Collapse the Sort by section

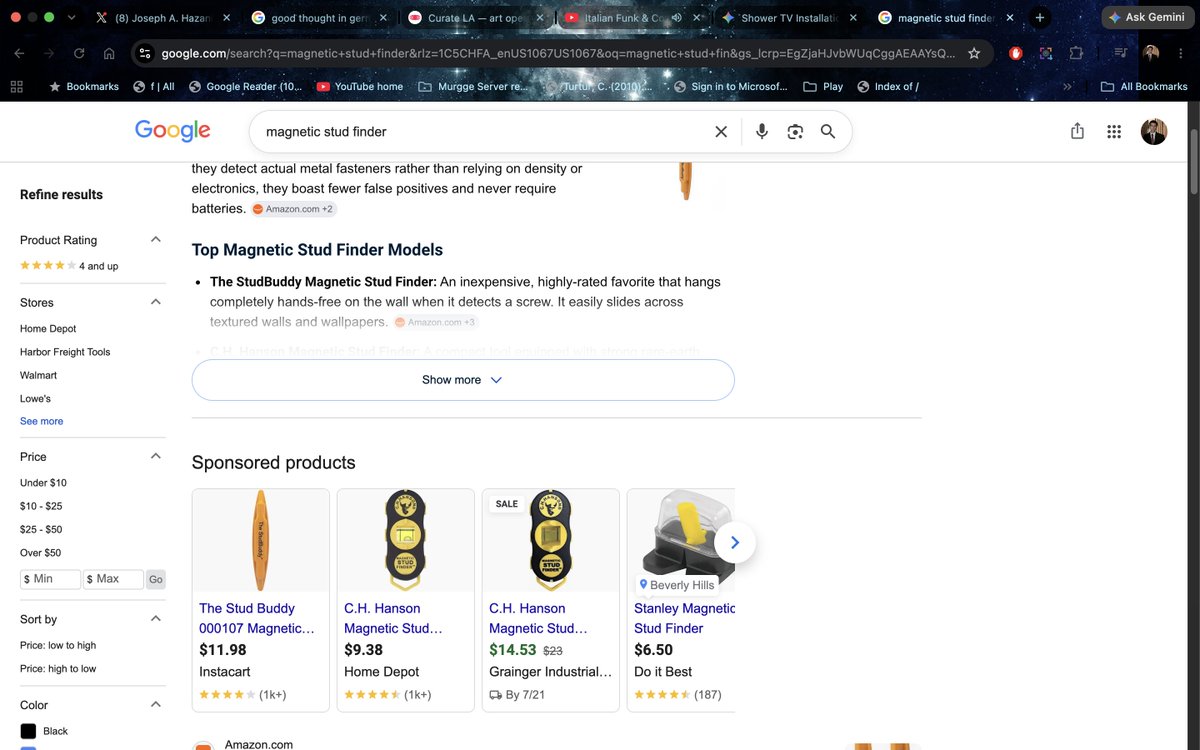155,619
